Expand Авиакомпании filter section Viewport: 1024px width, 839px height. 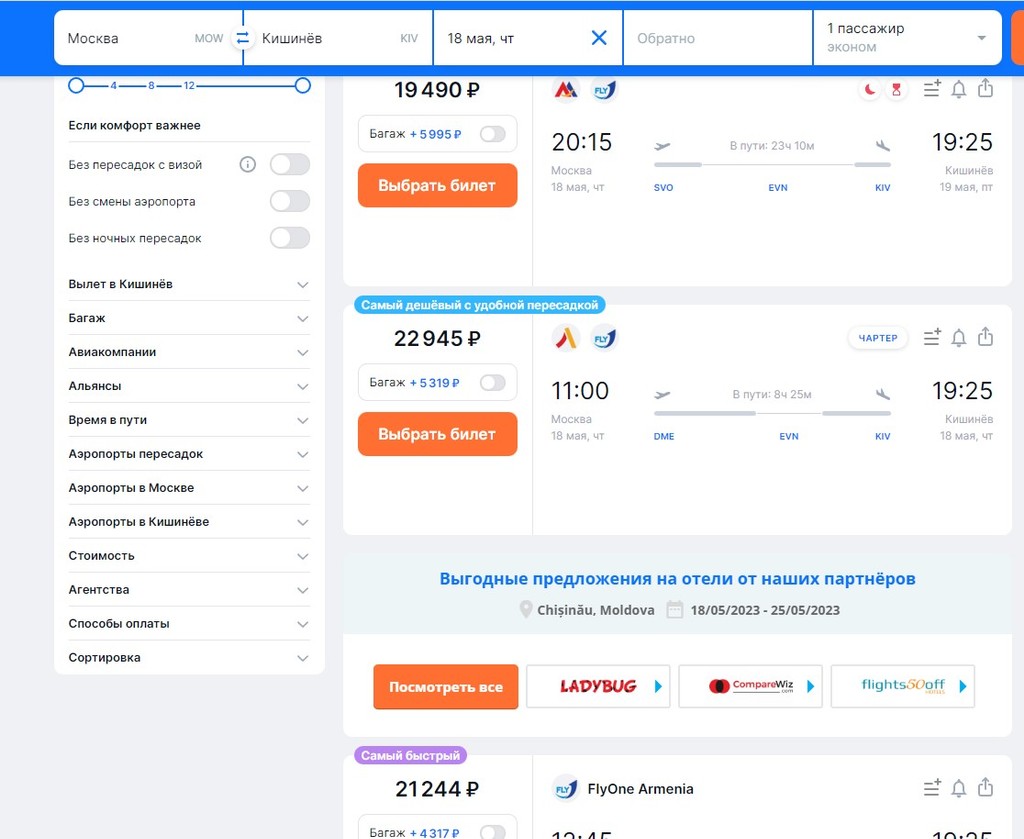(189, 352)
